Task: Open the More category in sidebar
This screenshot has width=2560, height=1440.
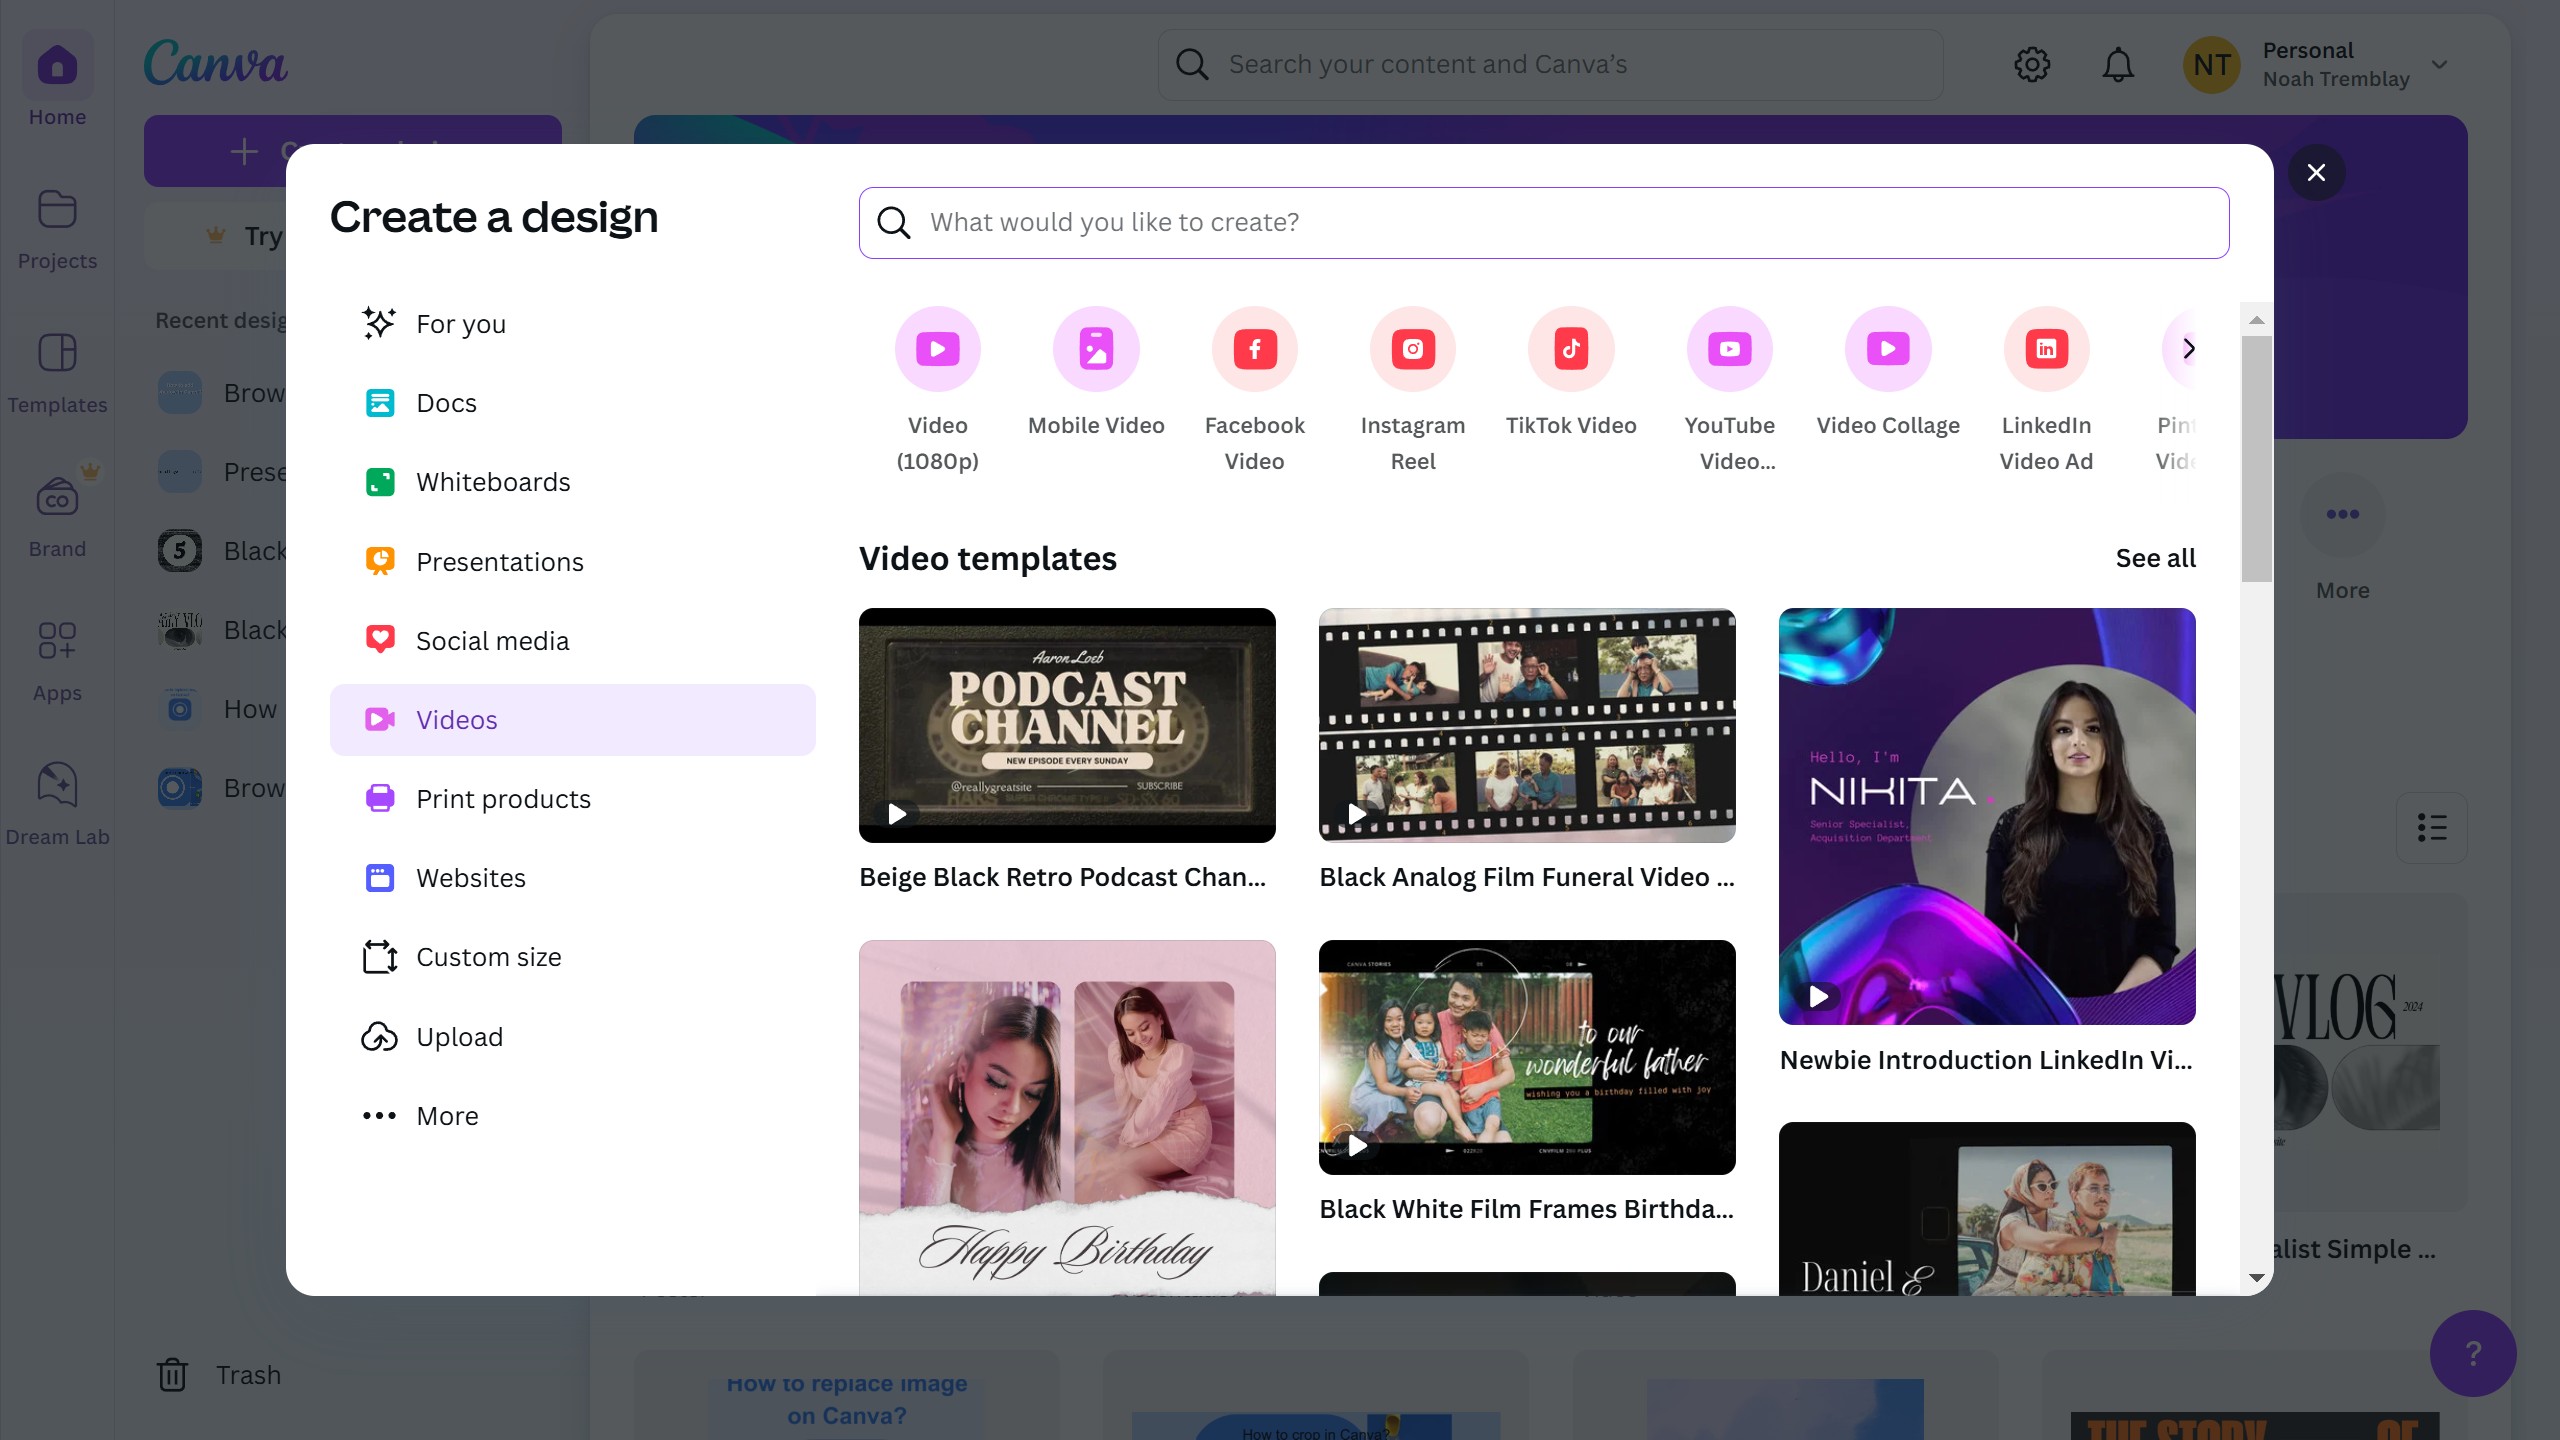Action: click(447, 1116)
